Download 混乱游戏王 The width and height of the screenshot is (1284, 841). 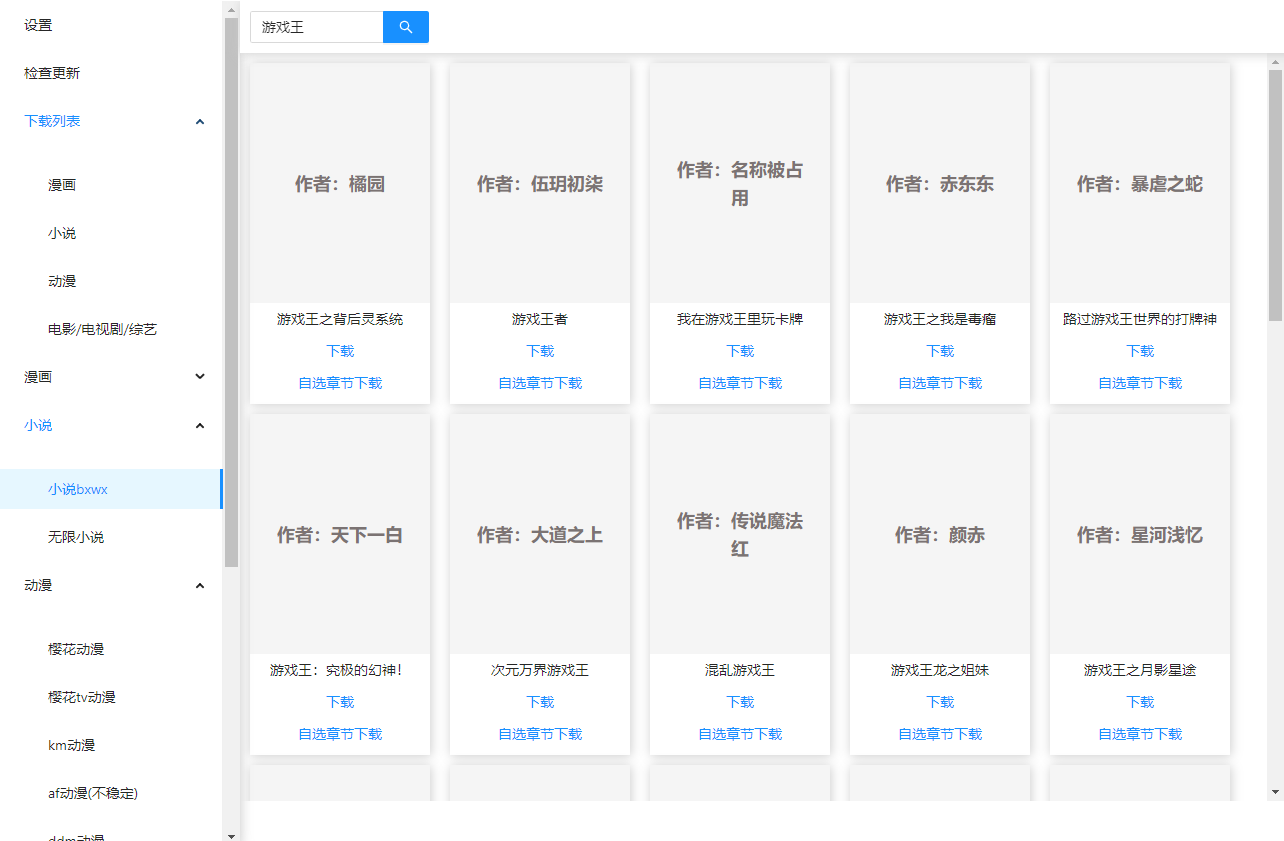(x=739, y=701)
